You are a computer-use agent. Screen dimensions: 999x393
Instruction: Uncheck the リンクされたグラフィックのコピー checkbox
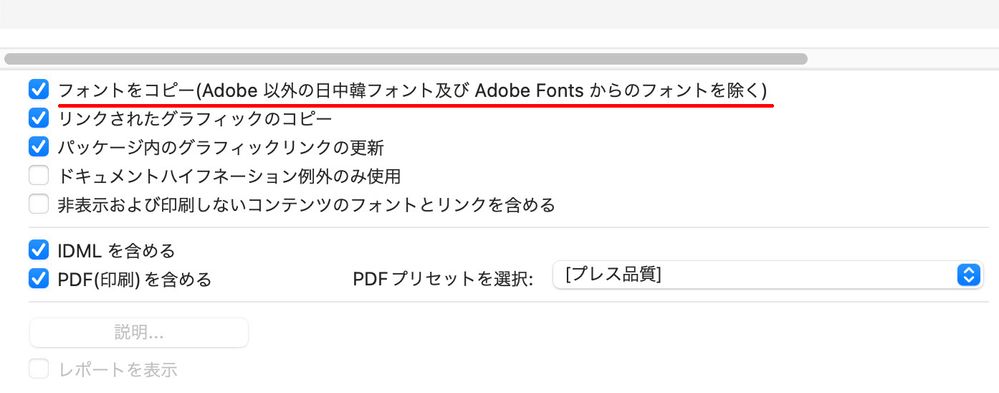[39, 118]
